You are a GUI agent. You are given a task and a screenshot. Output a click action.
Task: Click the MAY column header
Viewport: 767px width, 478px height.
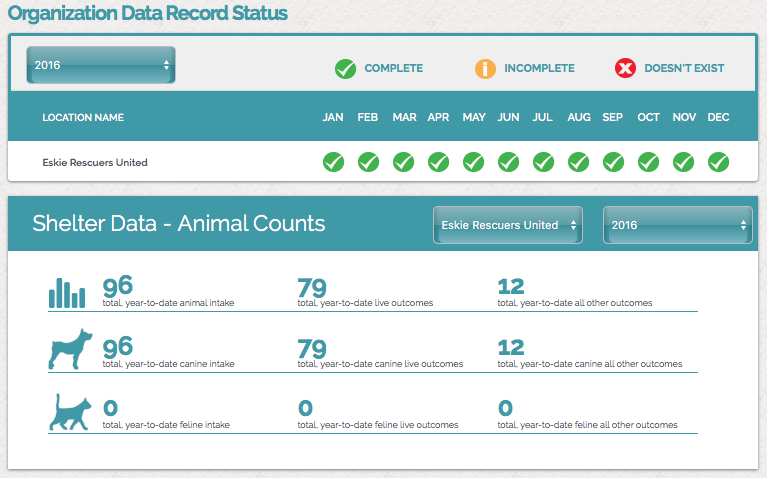coord(474,117)
